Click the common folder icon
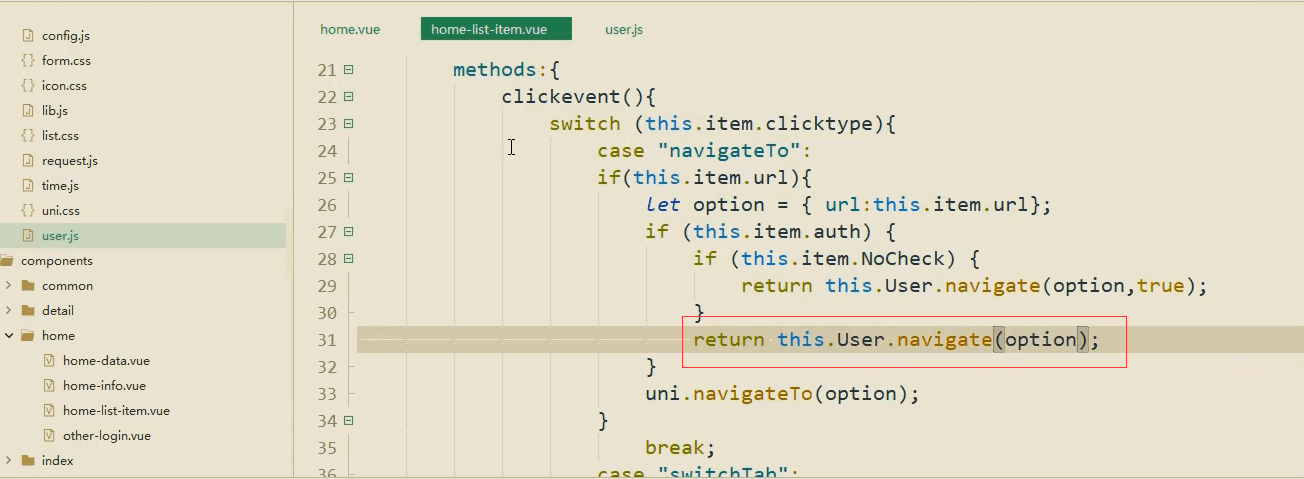The image size is (1304, 479). [28, 285]
